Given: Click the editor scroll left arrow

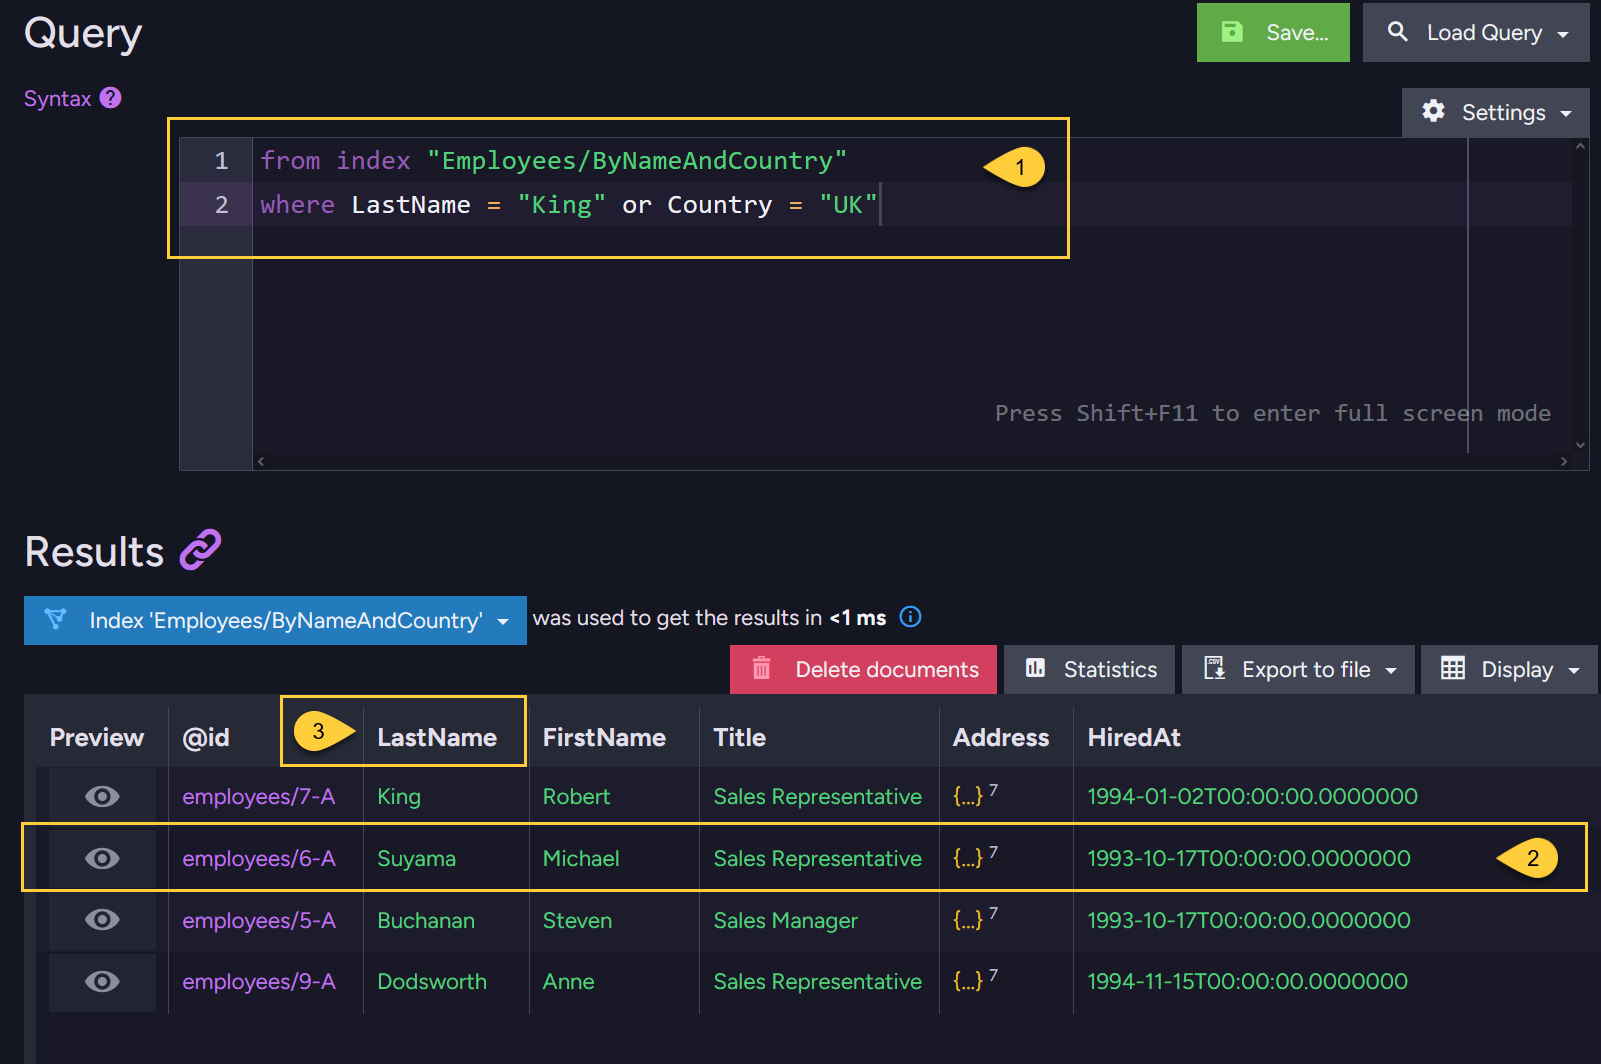Looking at the screenshot, I should 261,461.
